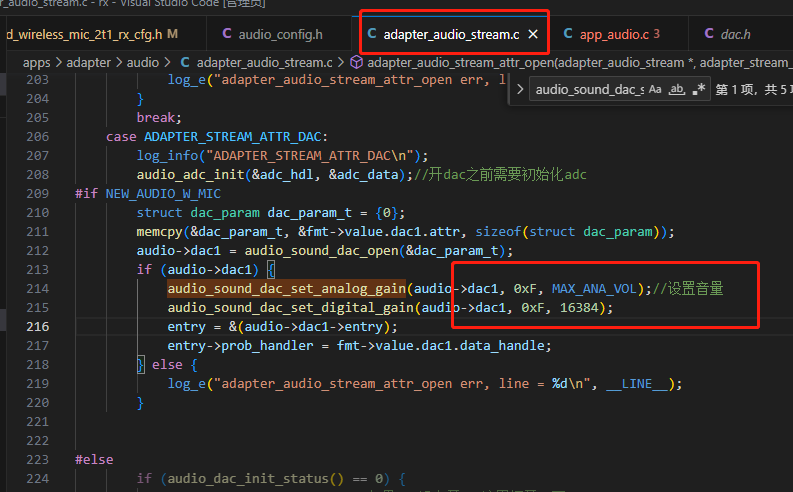
Task: Click the highlighted audio_sound_dac_set_analog_gain call
Action: (x=286, y=289)
